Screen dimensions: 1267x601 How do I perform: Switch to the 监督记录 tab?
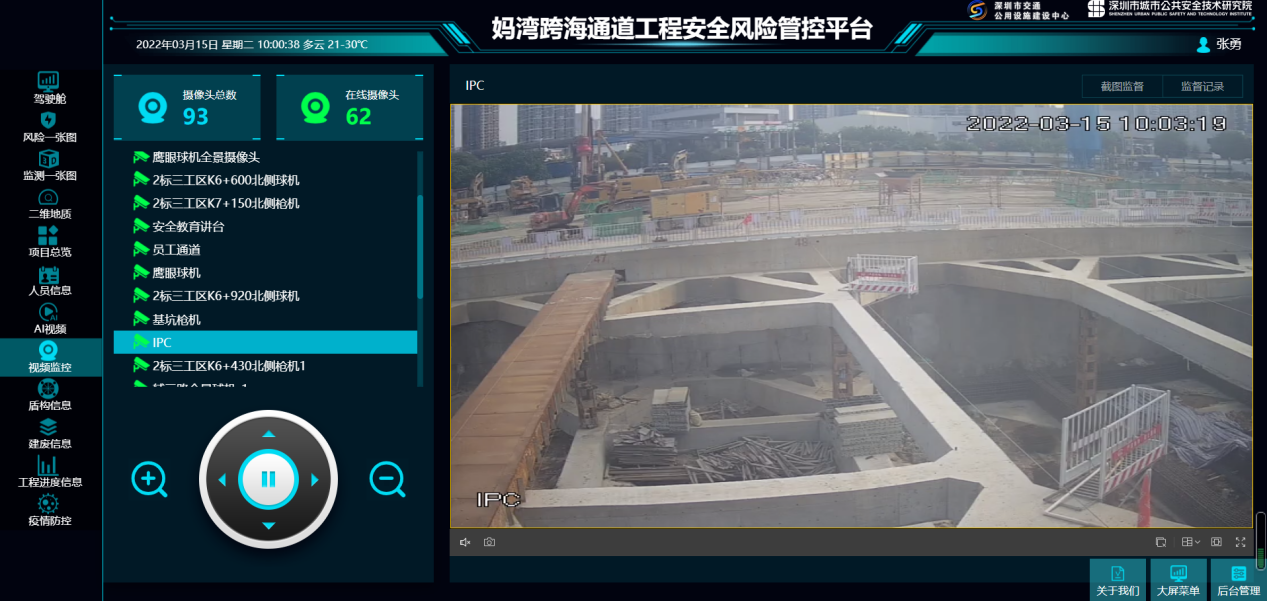click(1202, 86)
